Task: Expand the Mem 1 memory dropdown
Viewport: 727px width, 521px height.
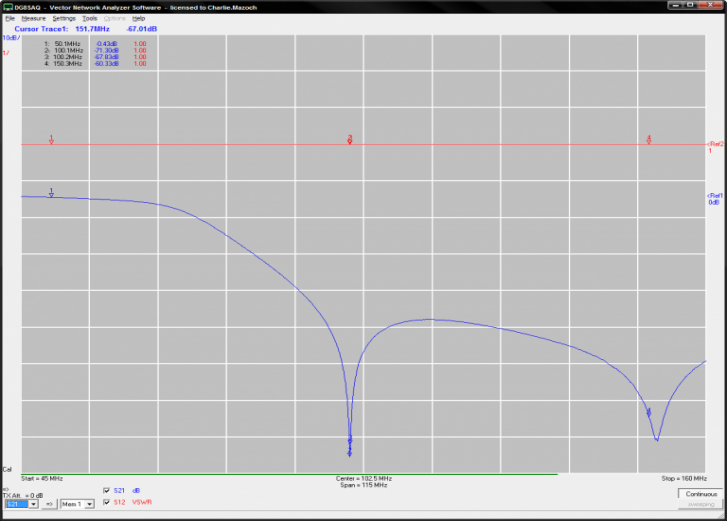Action: [88, 504]
